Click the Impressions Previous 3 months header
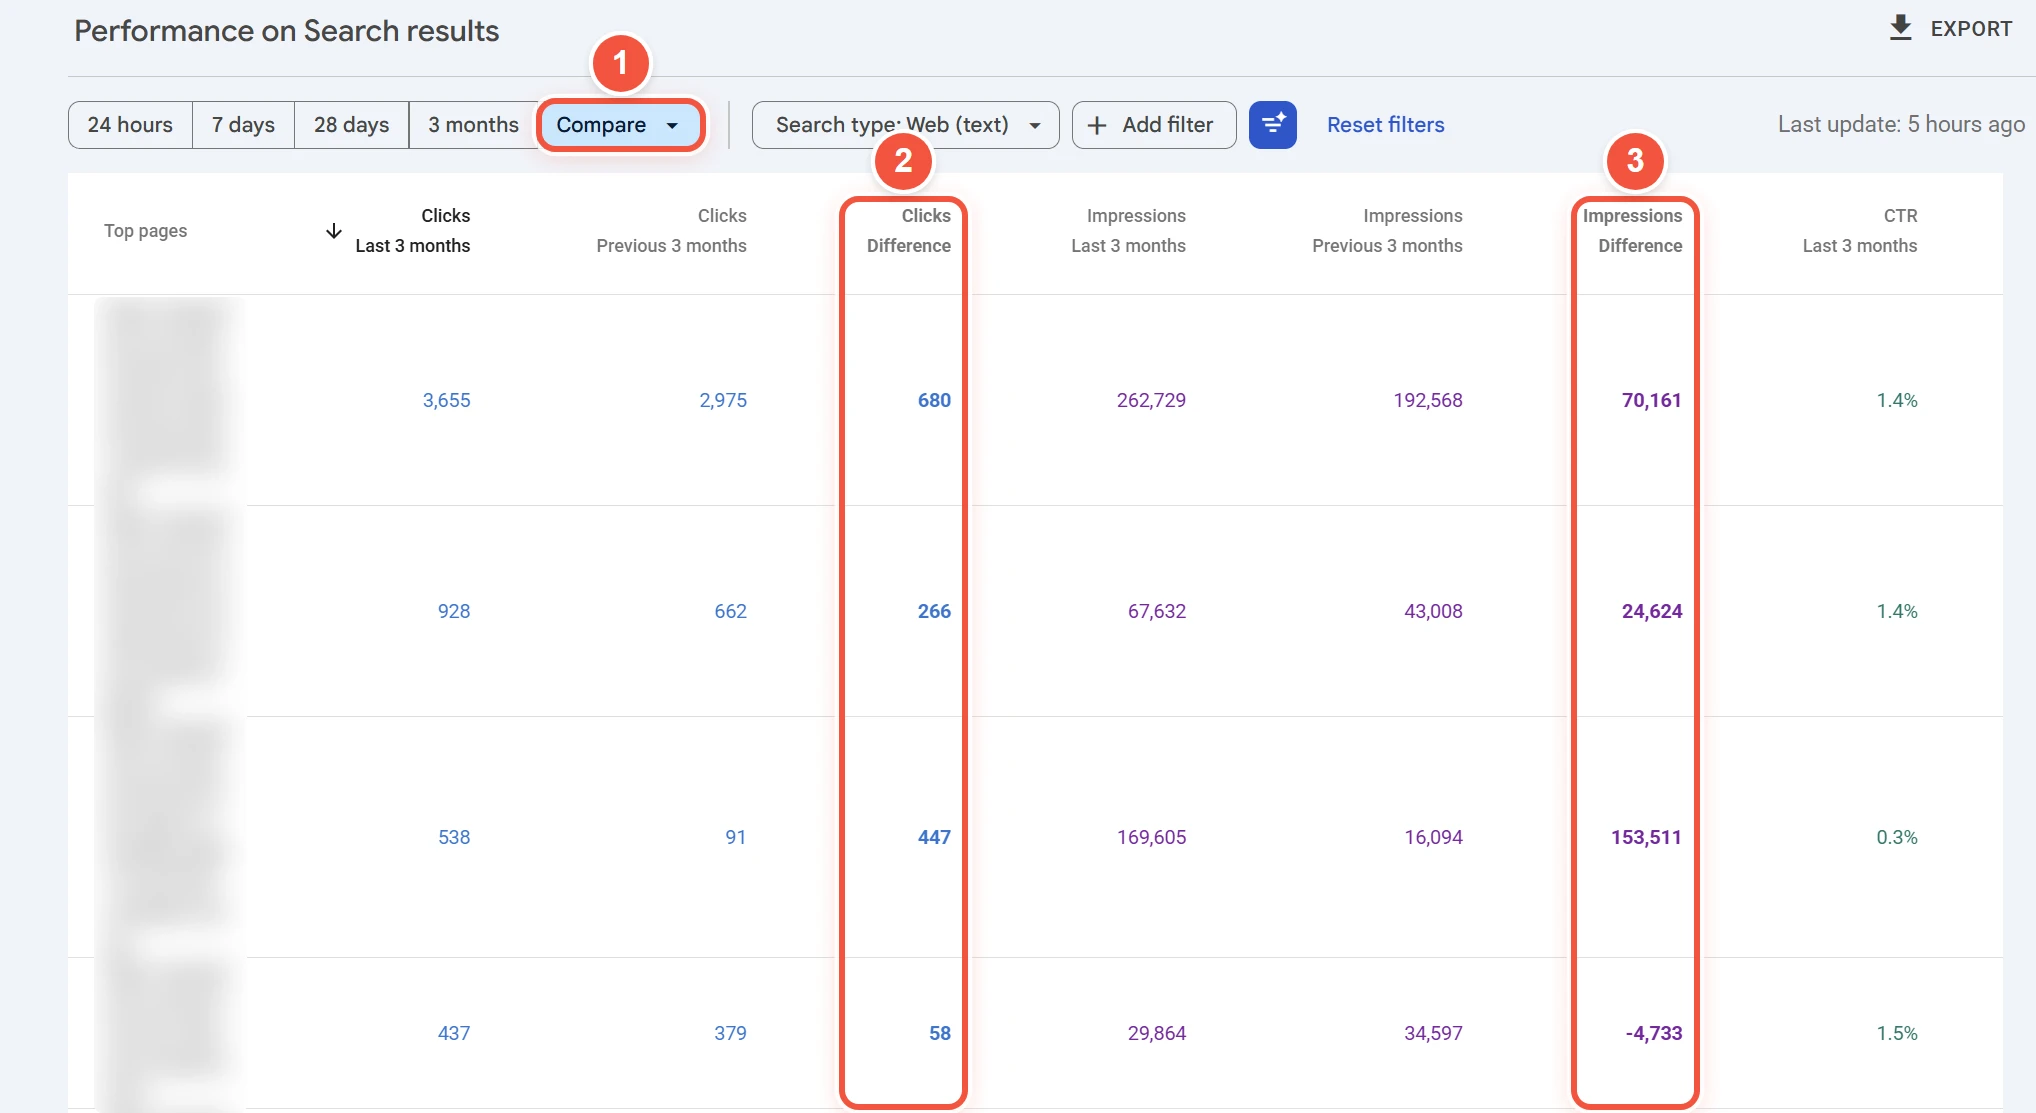This screenshot has width=2036, height=1113. pos(1387,231)
